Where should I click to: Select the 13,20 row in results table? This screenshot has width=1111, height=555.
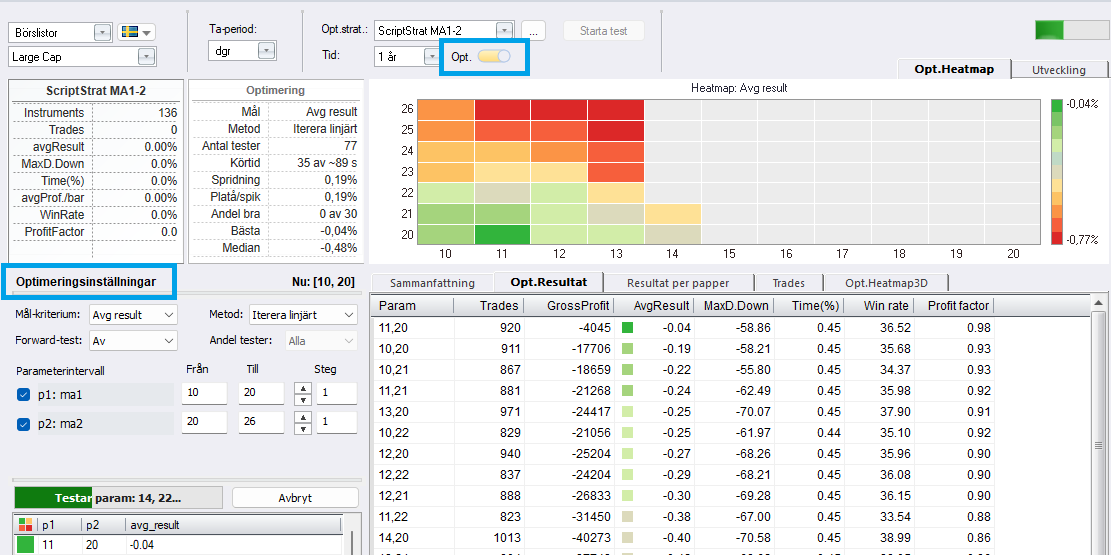(x=682, y=411)
